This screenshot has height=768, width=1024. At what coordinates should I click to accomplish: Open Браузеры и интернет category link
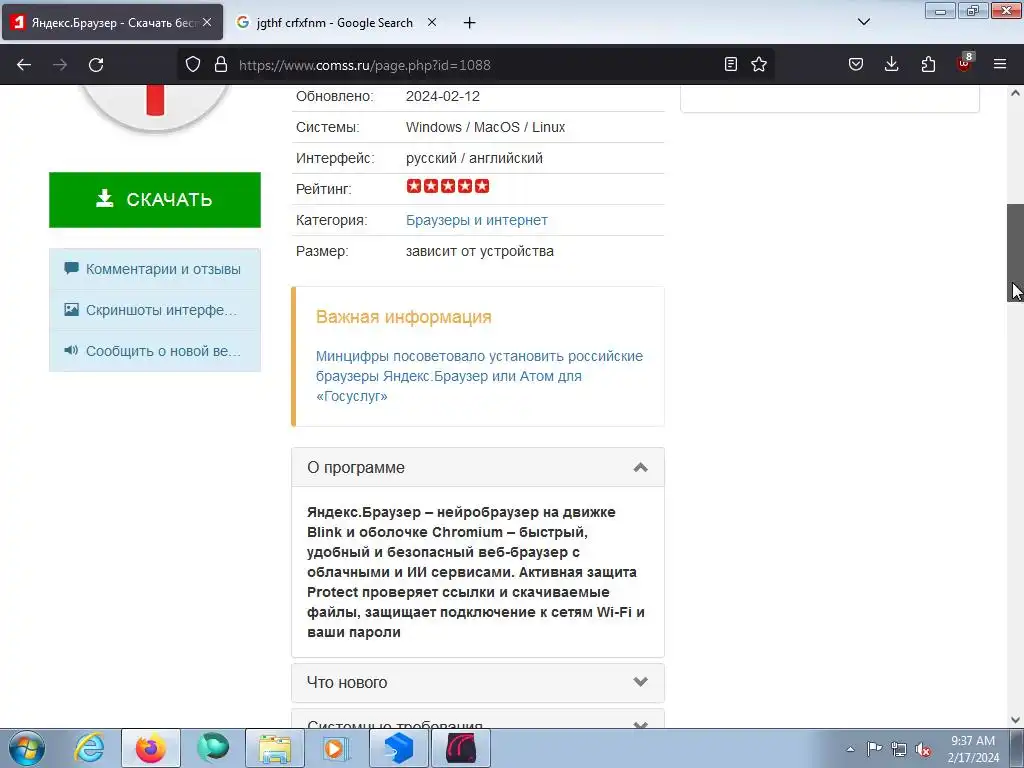(477, 221)
